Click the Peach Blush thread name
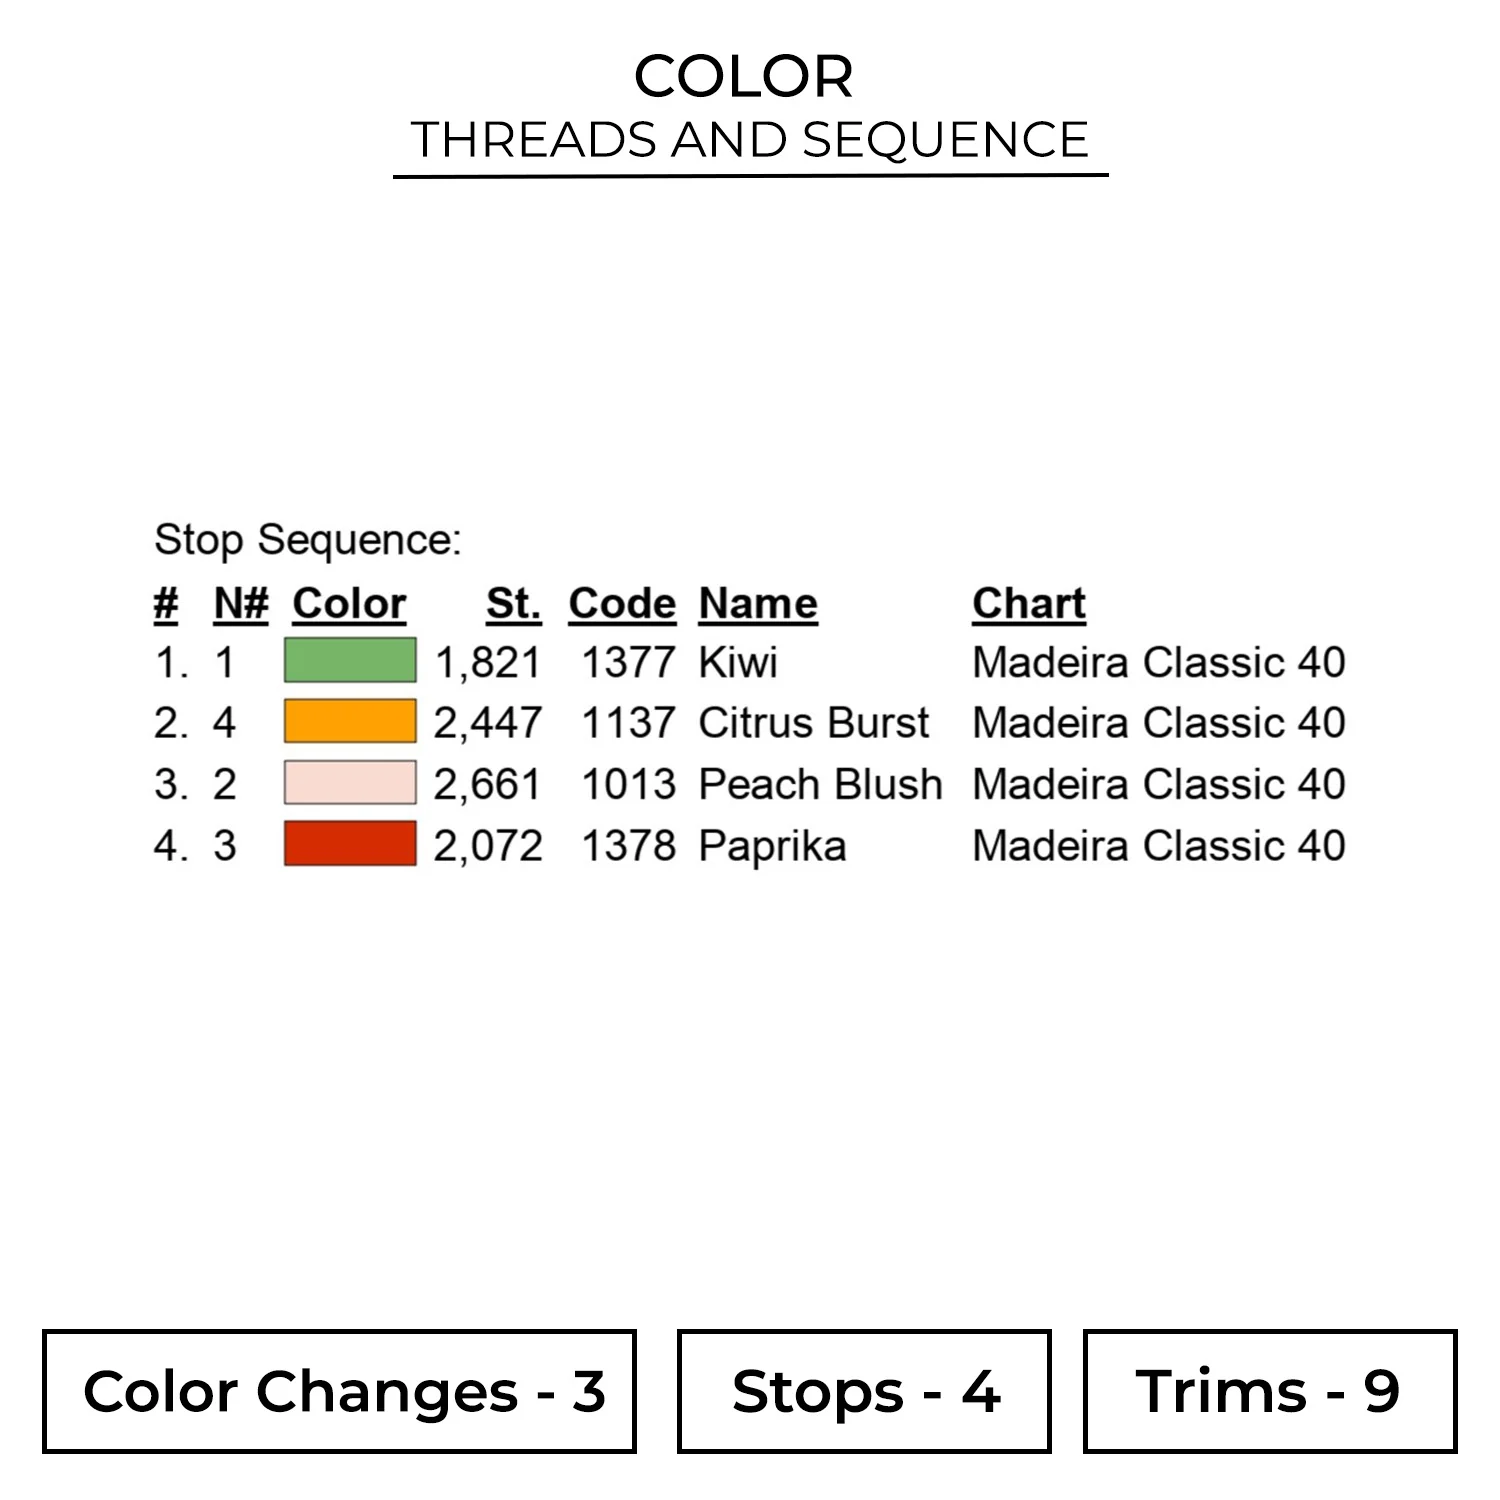The image size is (1500, 1500). tap(820, 784)
